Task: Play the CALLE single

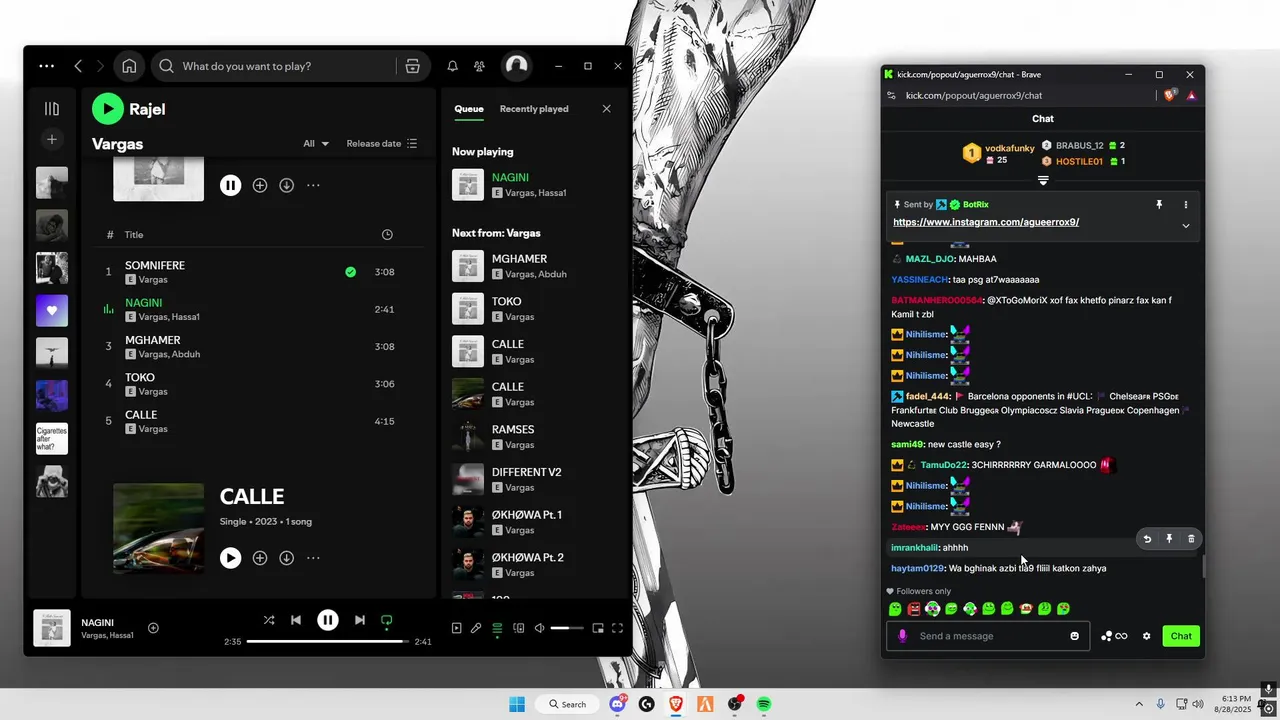Action: (x=230, y=558)
